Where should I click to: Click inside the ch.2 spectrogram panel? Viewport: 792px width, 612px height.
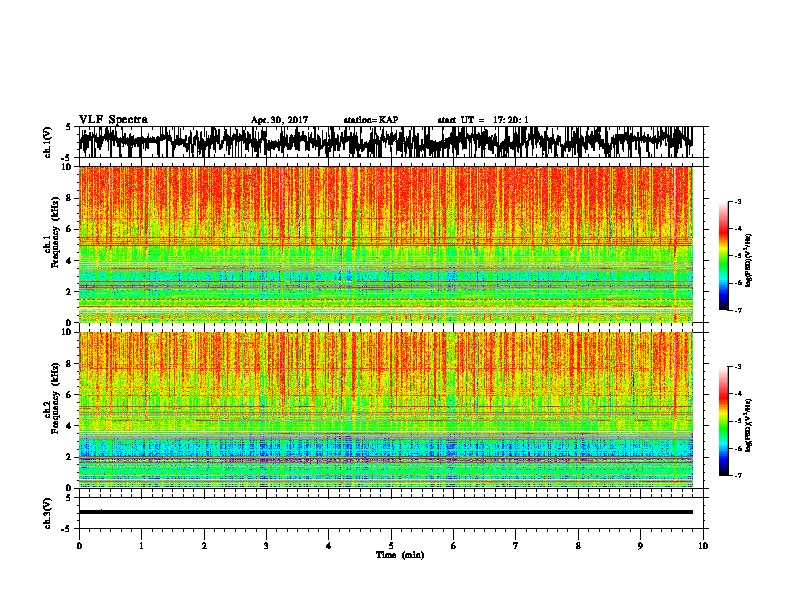pyautogui.click(x=386, y=410)
